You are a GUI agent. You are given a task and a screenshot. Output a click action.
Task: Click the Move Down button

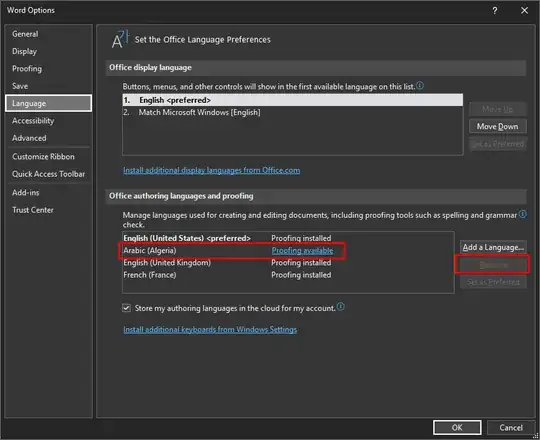498,126
